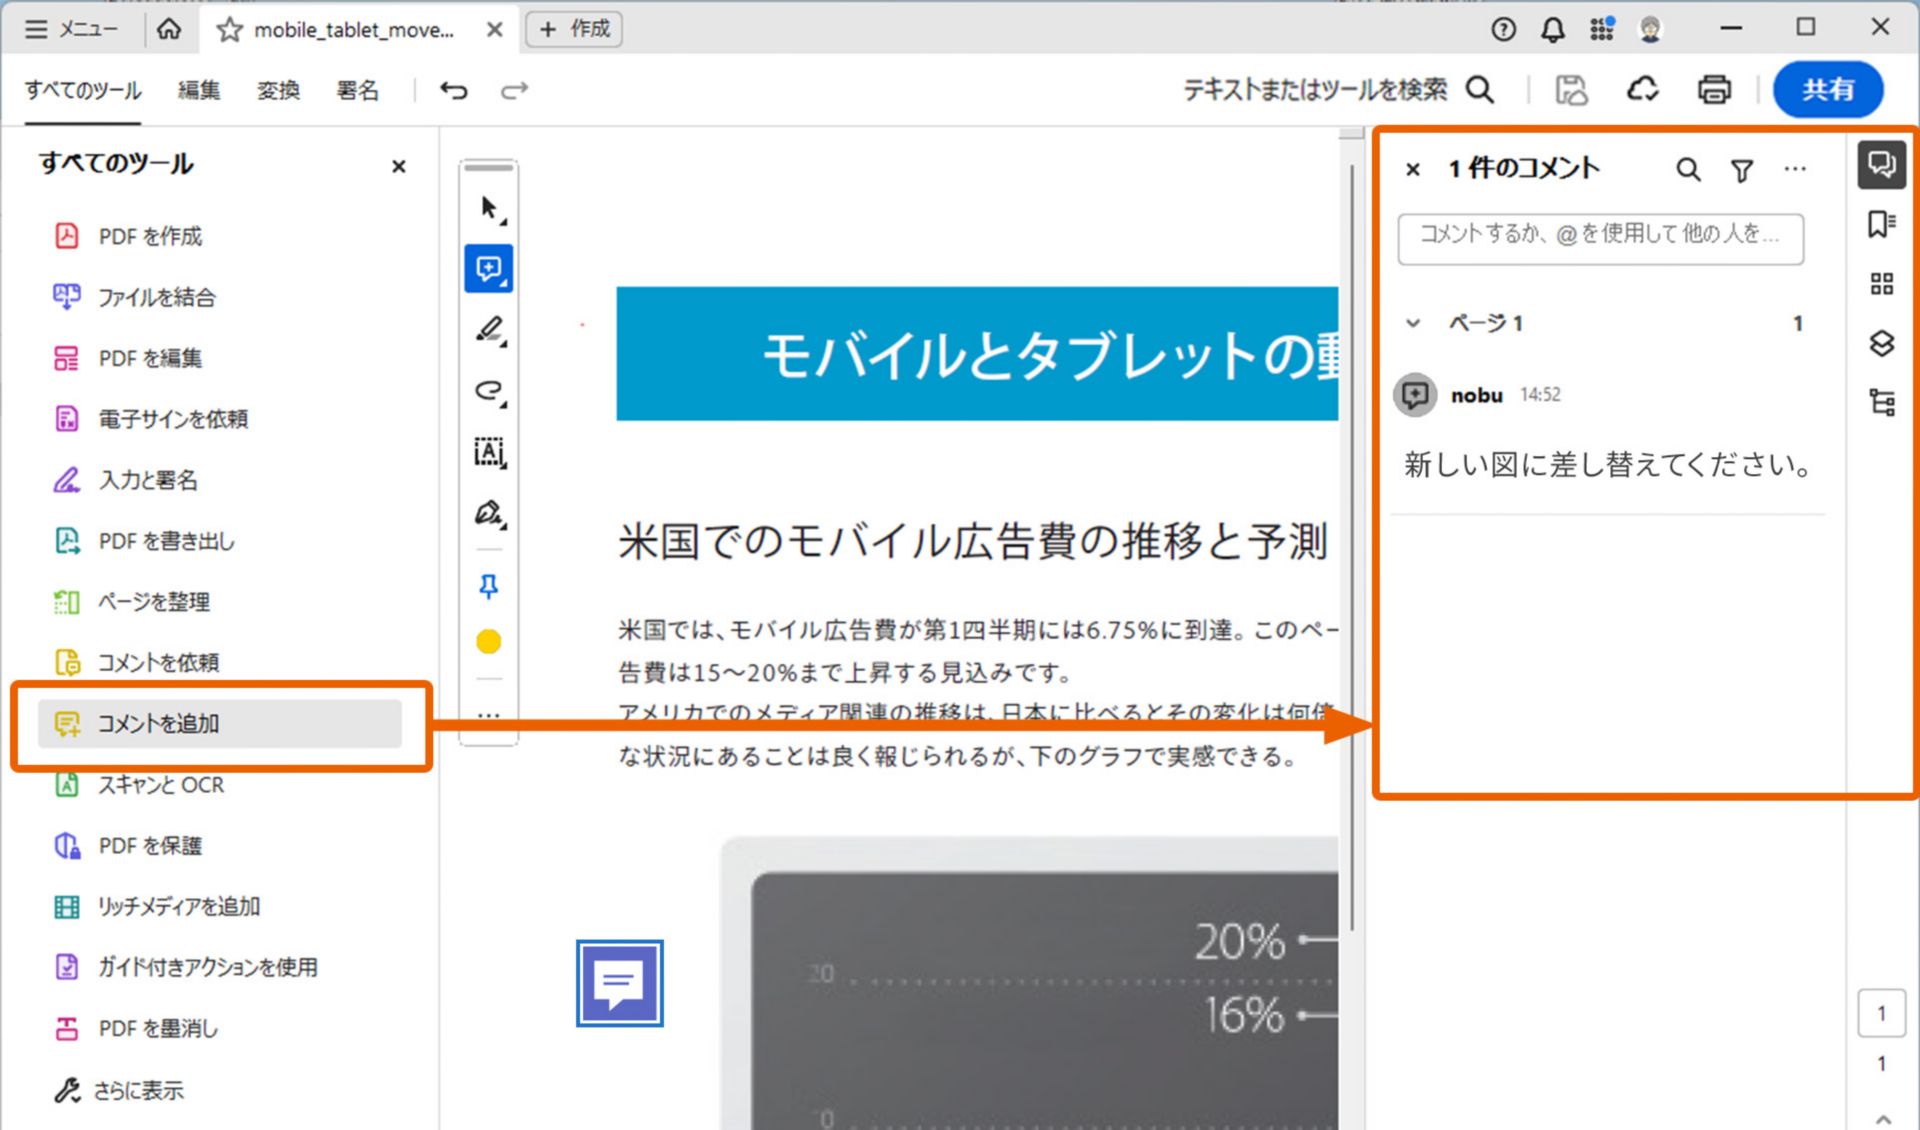Select the text box annotation tool

click(488, 452)
